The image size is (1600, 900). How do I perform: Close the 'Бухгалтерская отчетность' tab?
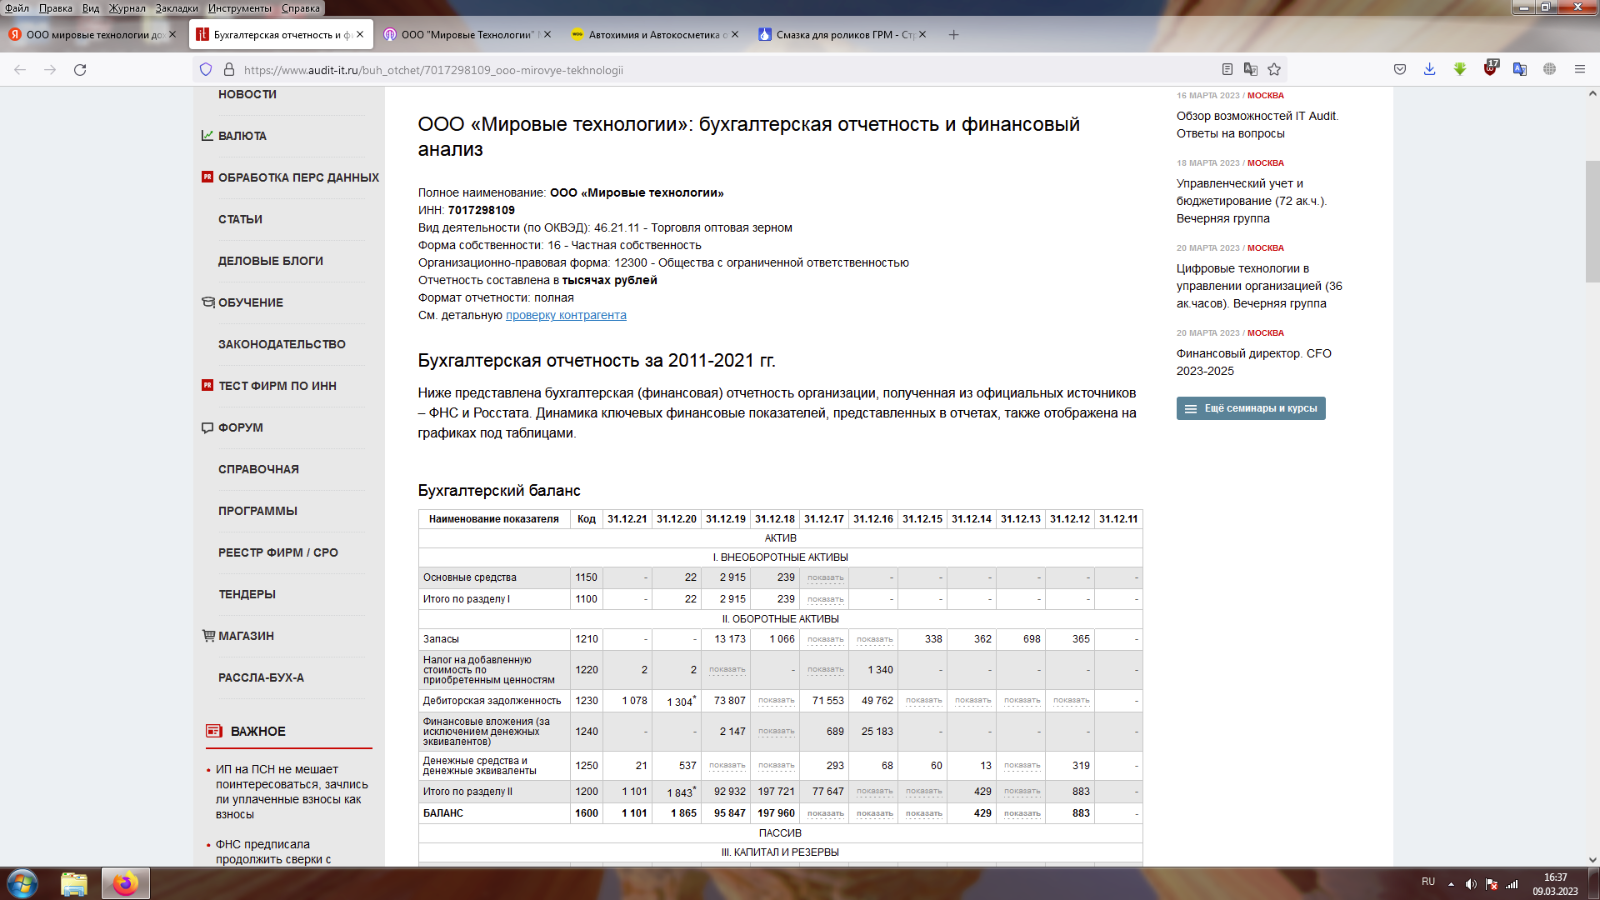pos(360,34)
